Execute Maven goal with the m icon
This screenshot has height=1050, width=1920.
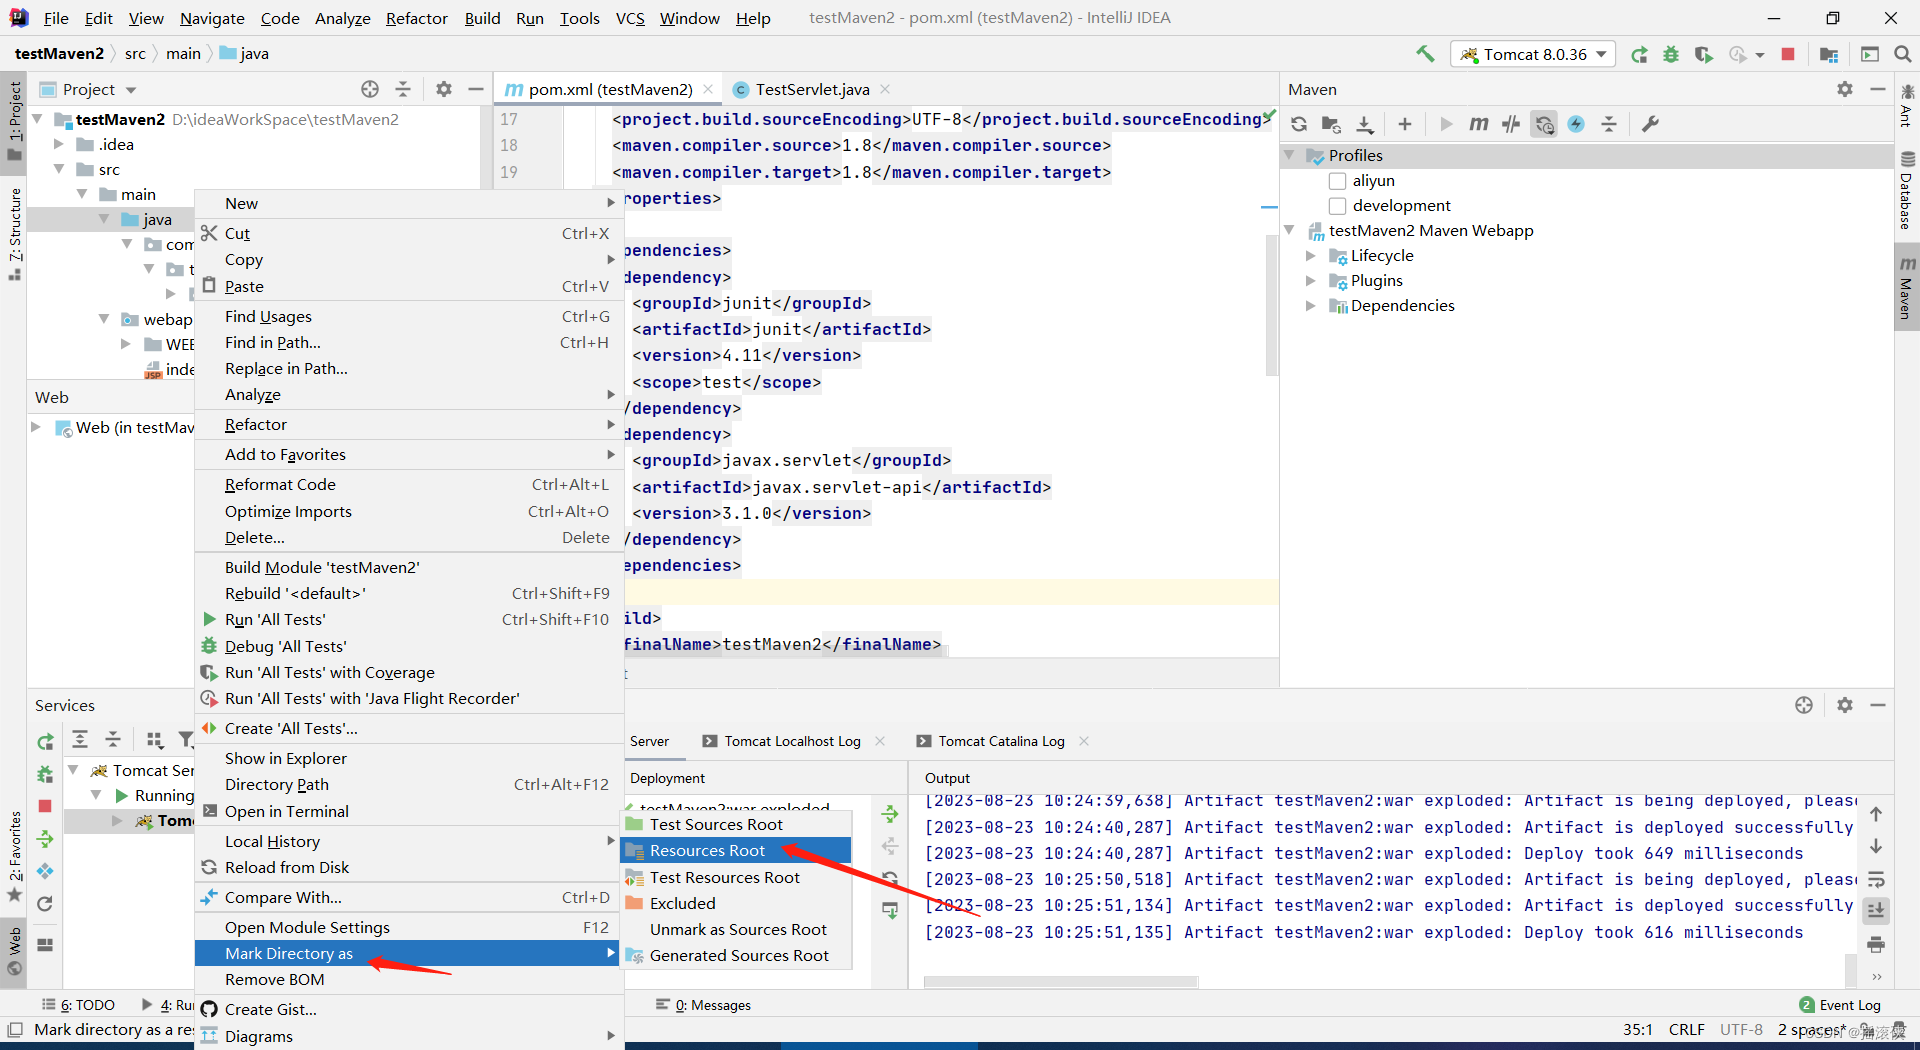1478,124
